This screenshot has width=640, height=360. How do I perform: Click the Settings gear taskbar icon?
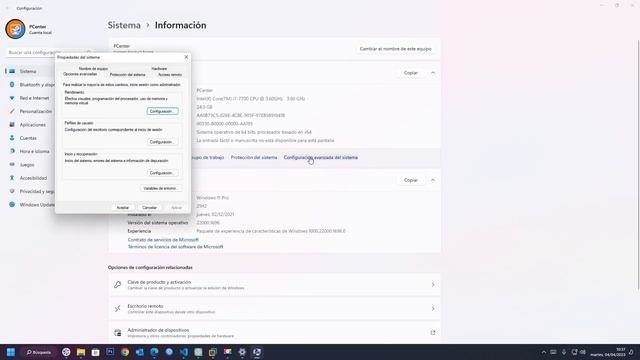pos(242,352)
